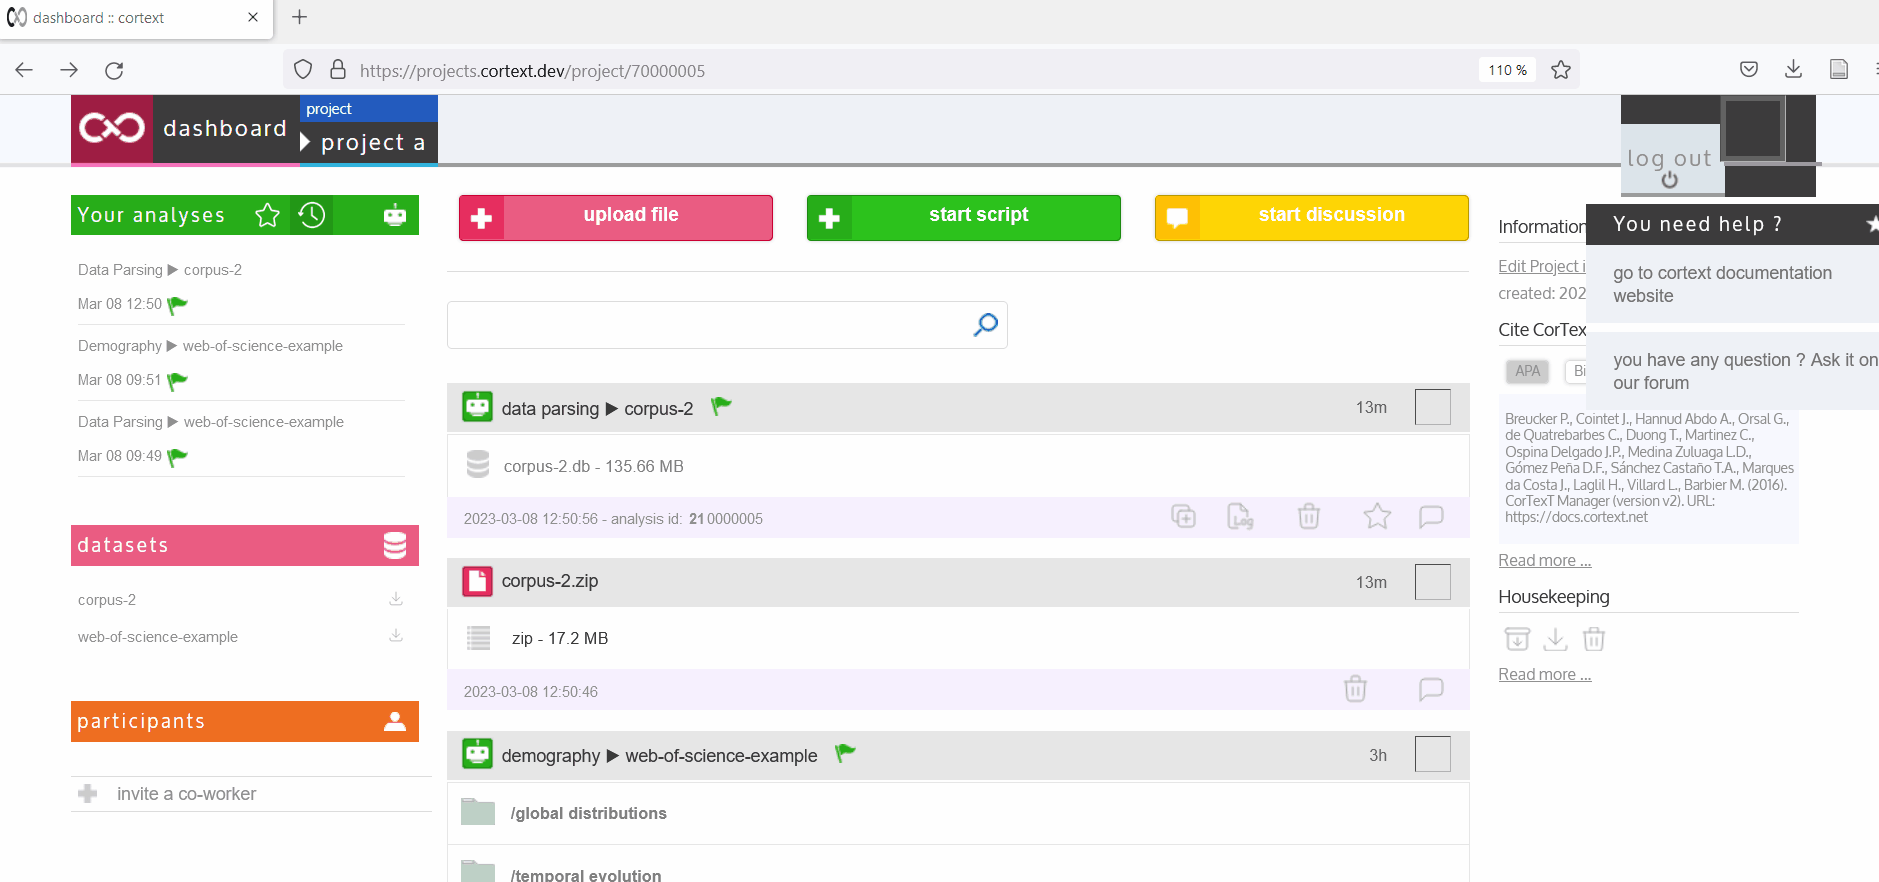The height and width of the screenshot is (882, 1879).
Task: Click the database icon in datasets header
Action: [395, 545]
